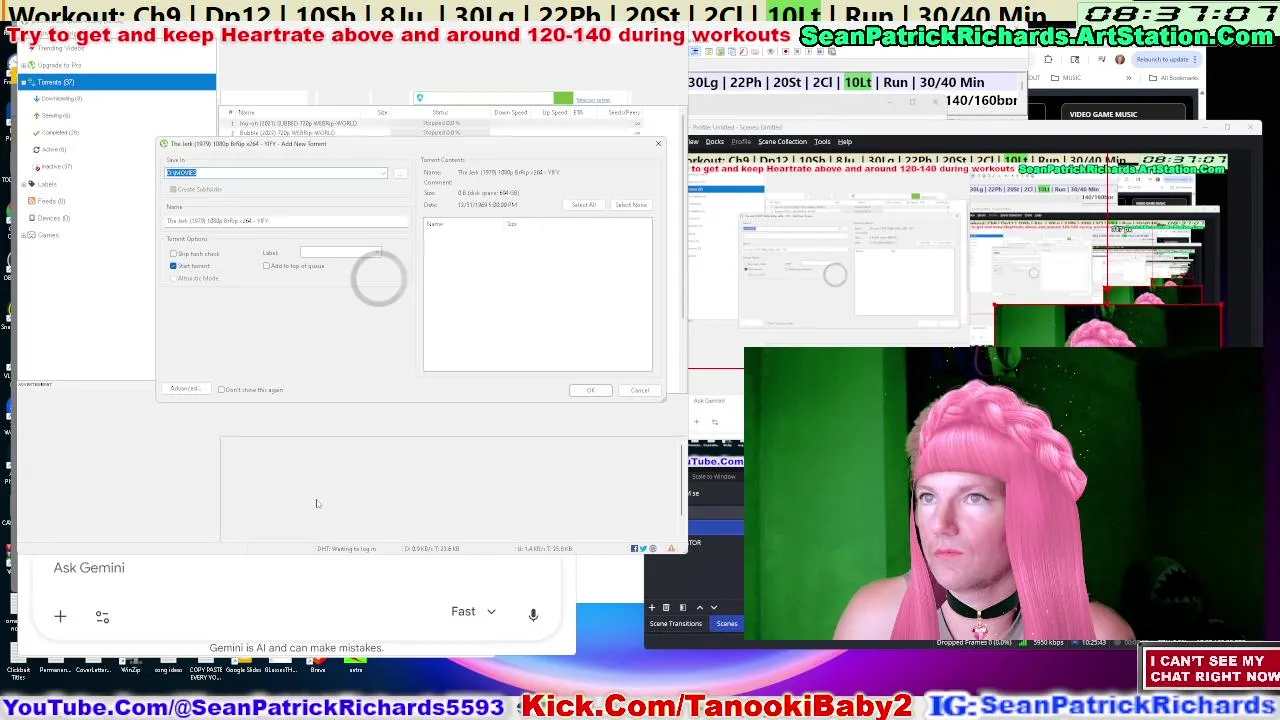Click the Ask Gemini input field

point(89,568)
